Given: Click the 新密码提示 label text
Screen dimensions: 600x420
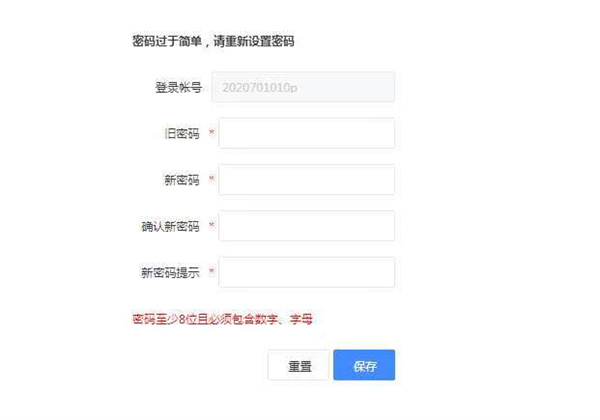Looking at the screenshot, I should point(171,272).
